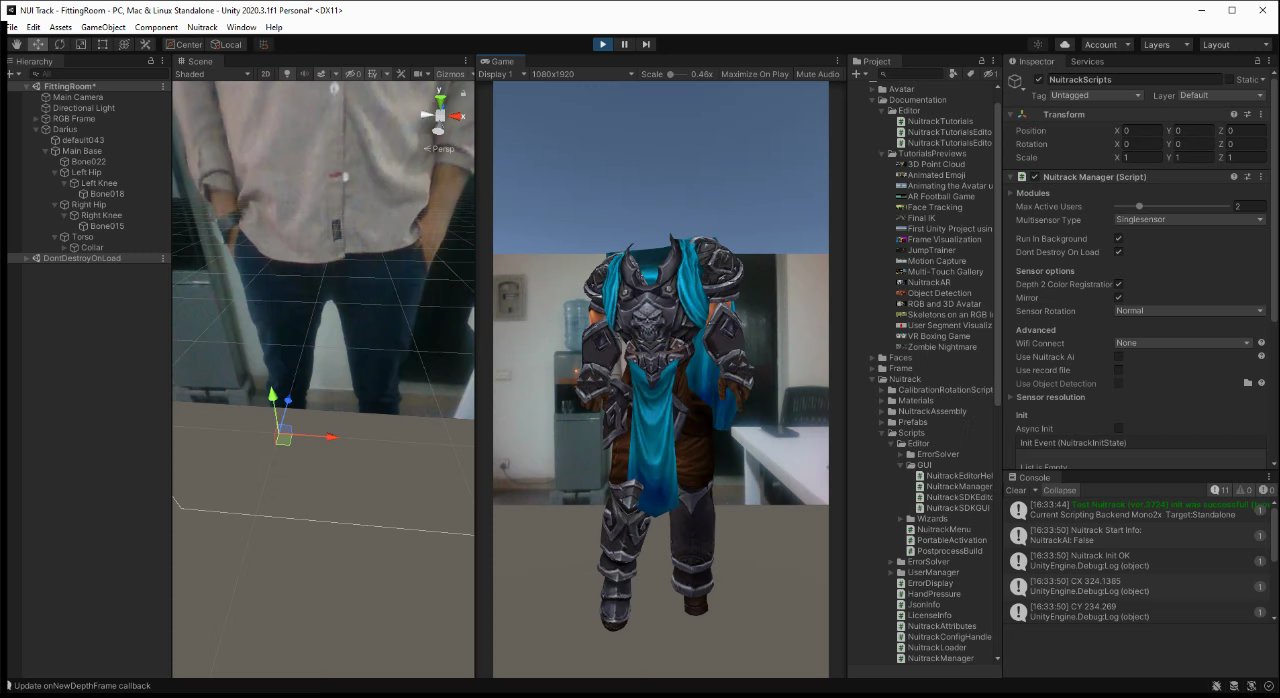Viewport: 1280px width, 698px height.
Task: Open collab sun icon near cloud
Action: [1038, 44]
